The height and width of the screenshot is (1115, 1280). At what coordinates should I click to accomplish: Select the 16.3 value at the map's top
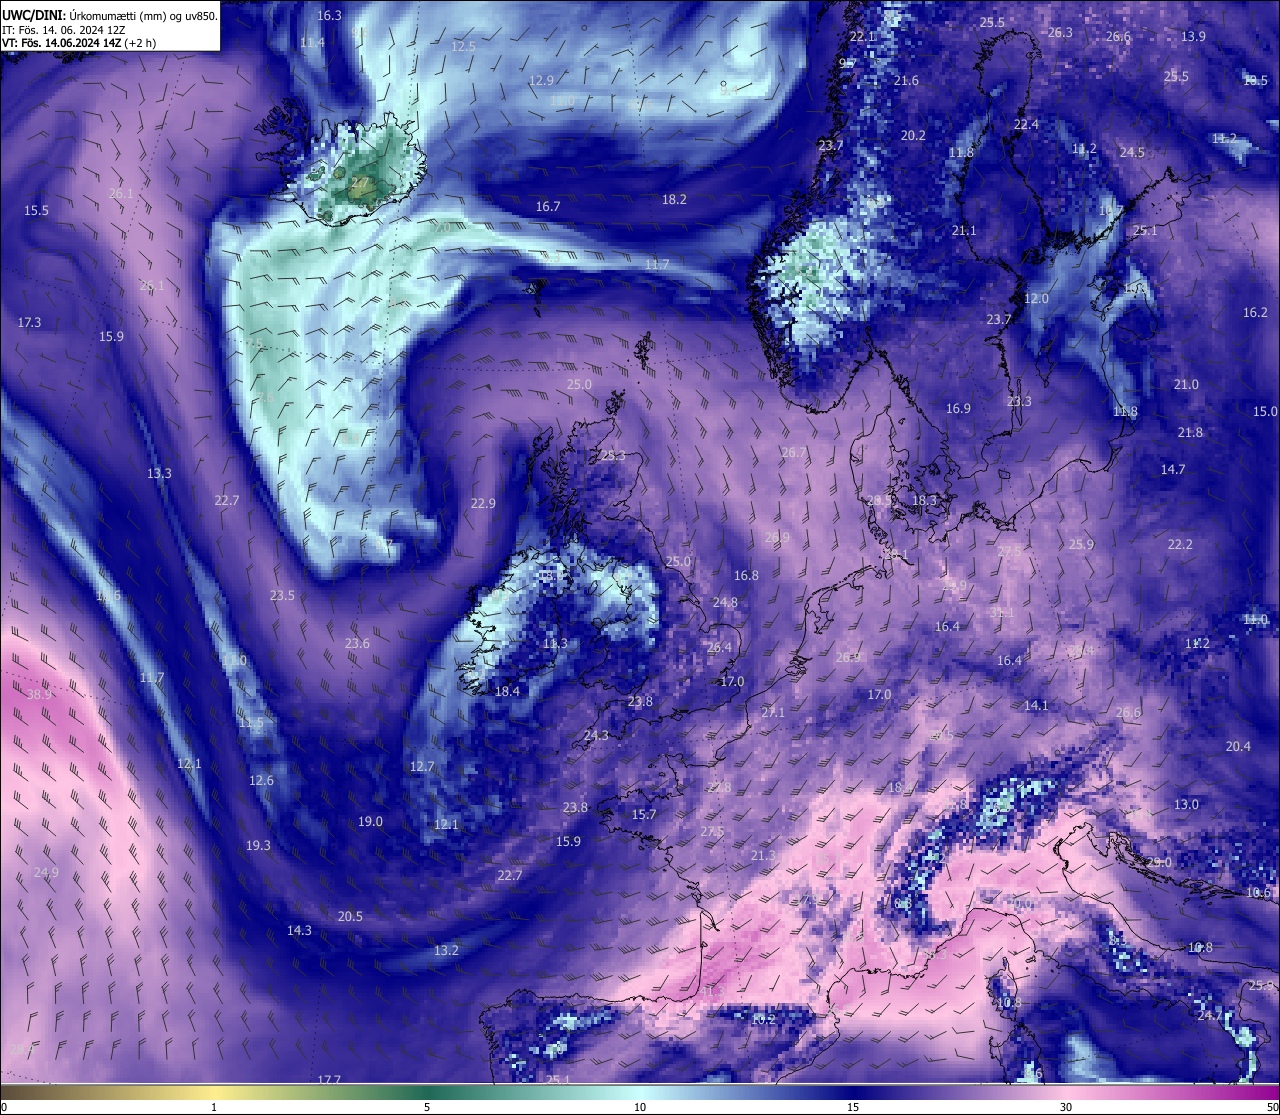pos(329,16)
